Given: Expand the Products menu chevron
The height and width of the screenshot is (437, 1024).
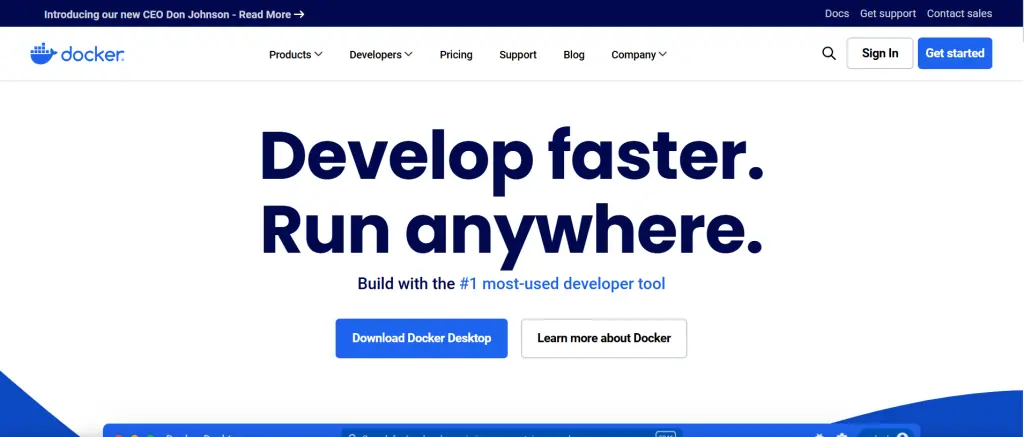Looking at the screenshot, I should click(318, 54).
